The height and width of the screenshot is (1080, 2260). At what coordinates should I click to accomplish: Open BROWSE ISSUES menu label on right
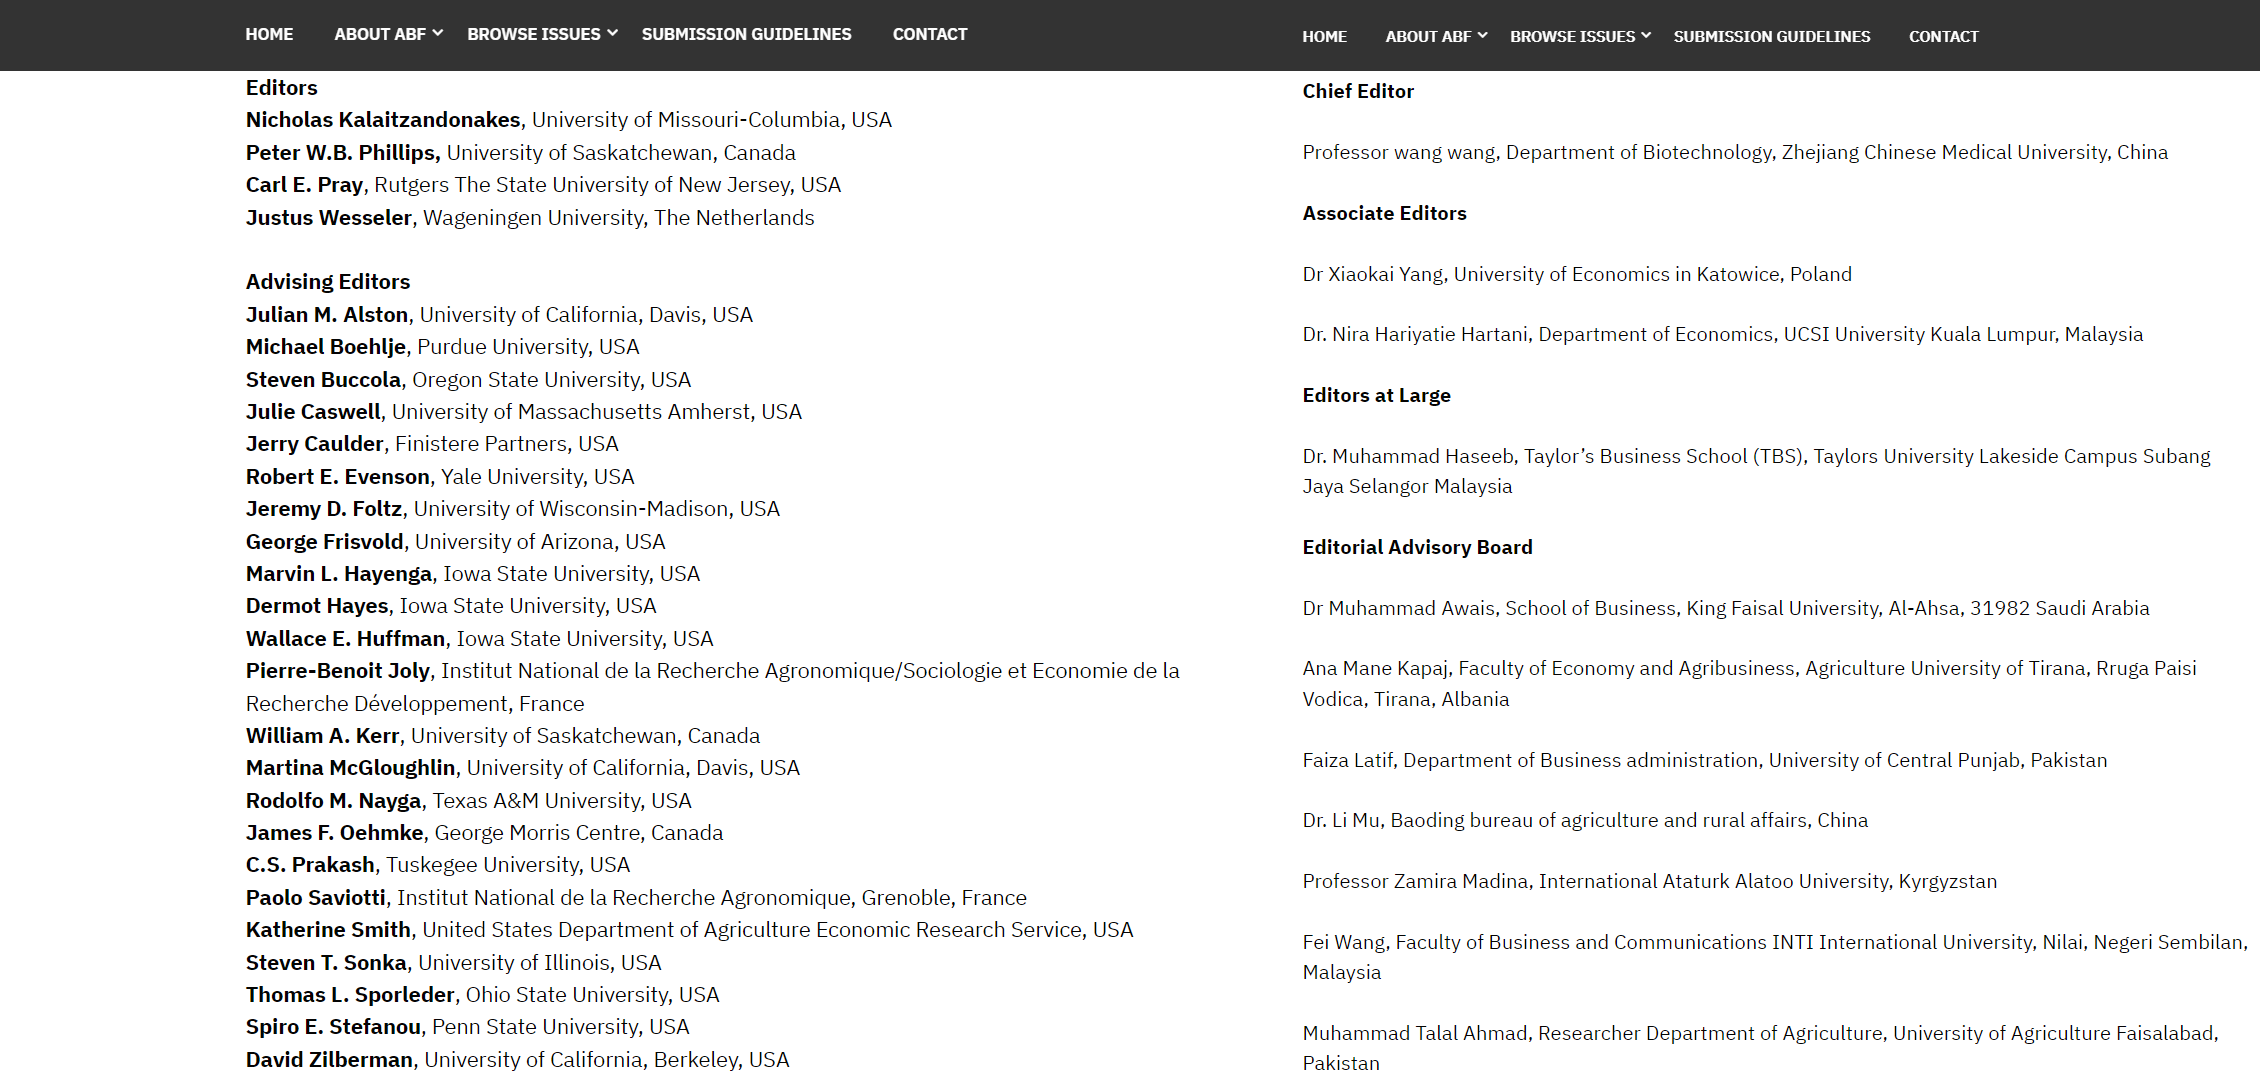pyautogui.click(x=1572, y=36)
